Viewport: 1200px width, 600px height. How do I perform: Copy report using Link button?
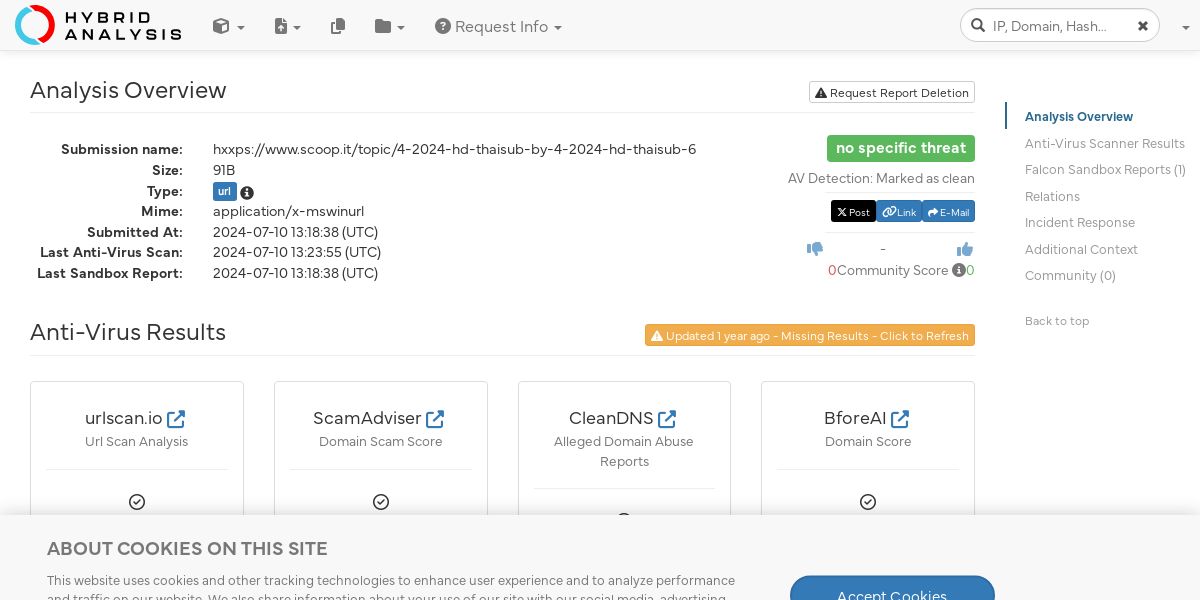tap(899, 211)
